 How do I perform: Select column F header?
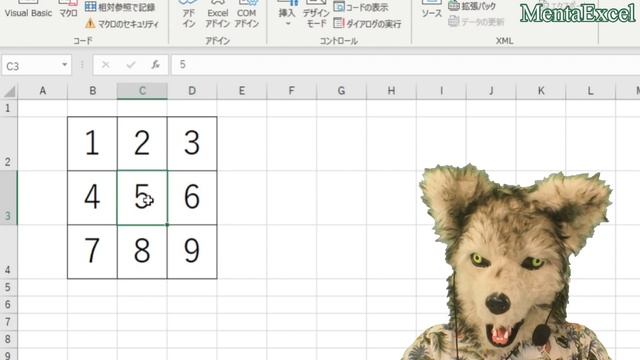click(291, 91)
